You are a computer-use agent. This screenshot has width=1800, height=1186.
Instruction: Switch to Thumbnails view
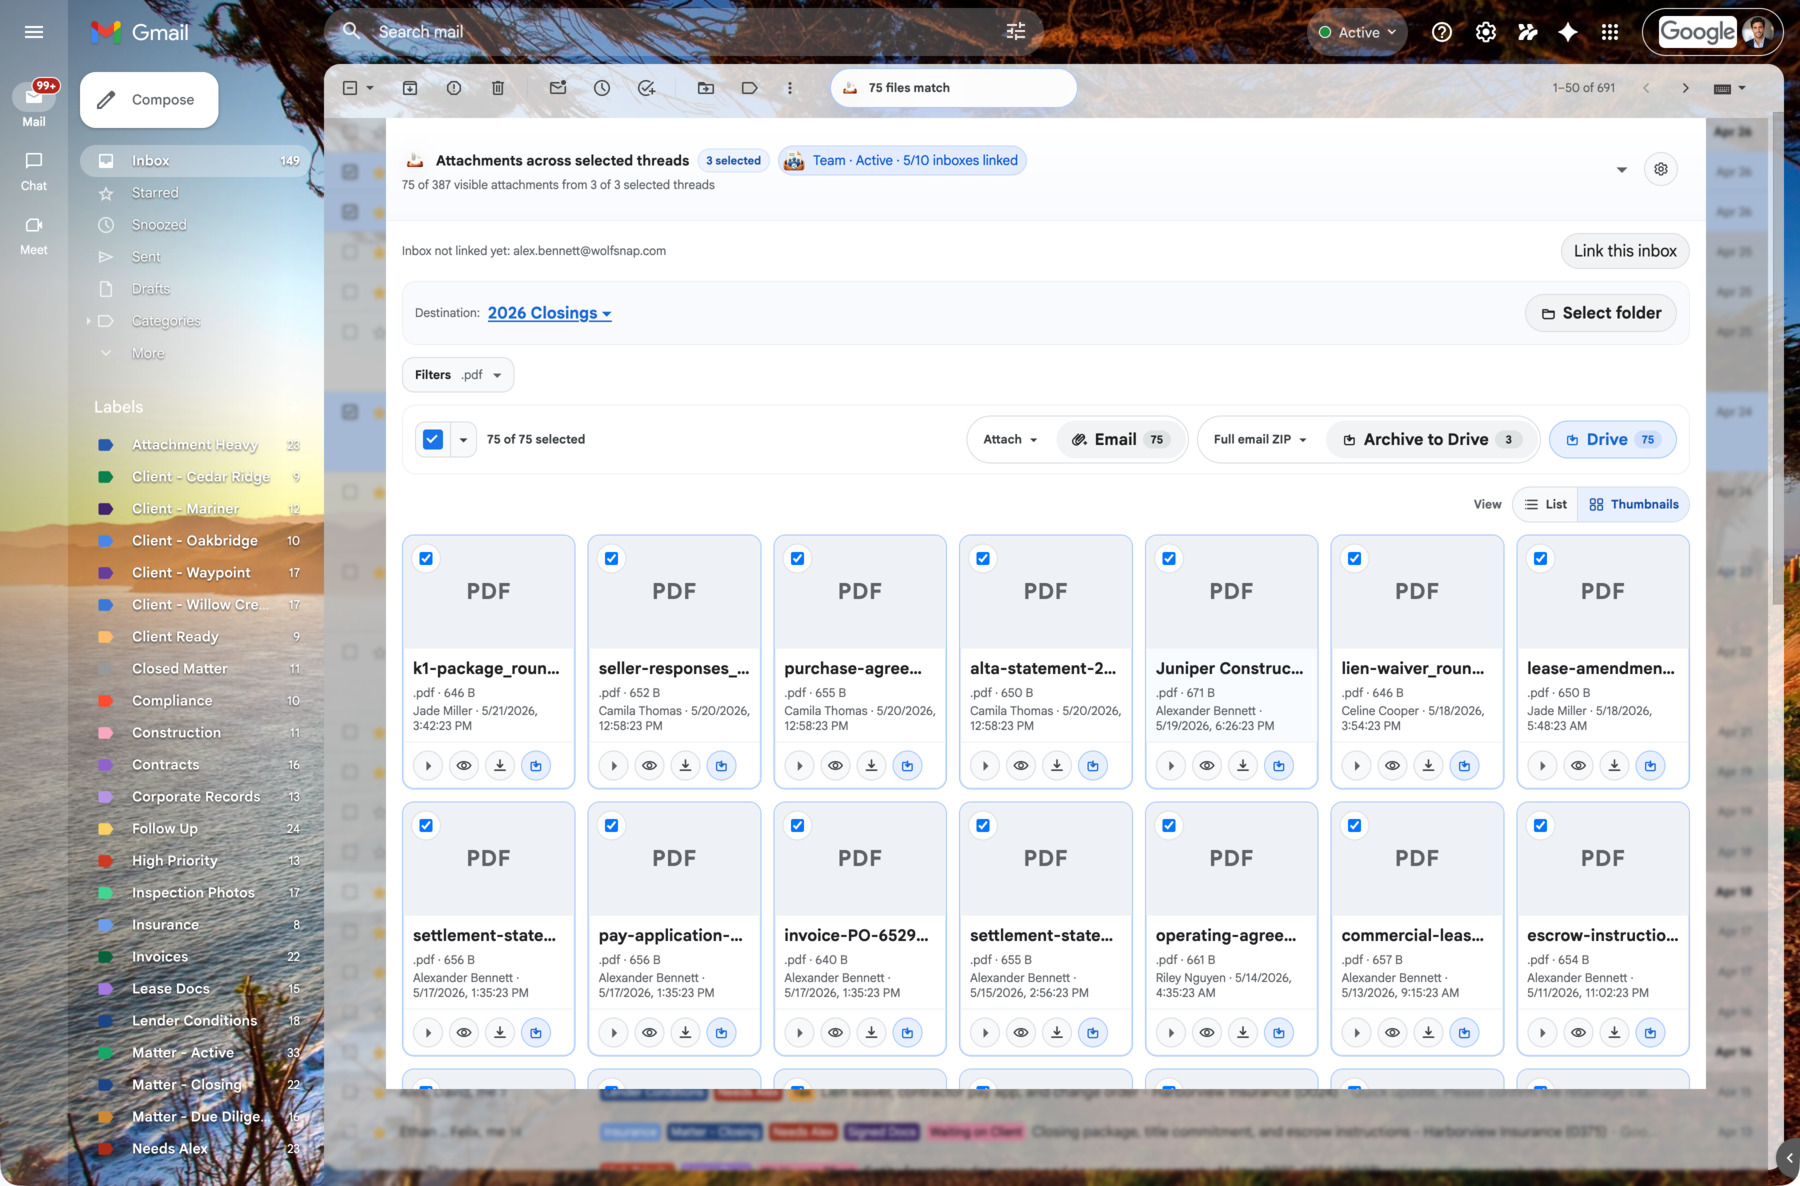point(1634,504)
